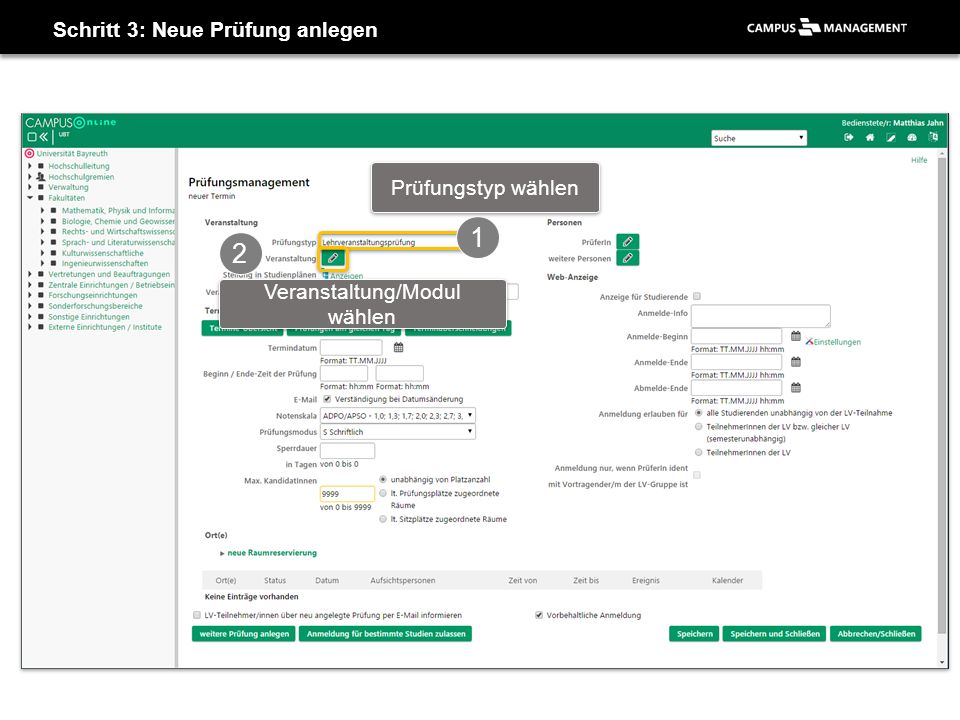Click 'Anmeldung für bestimmte Studien zulassen' button
The height and width of the screenshot is (720, 960).
[386, 634]
